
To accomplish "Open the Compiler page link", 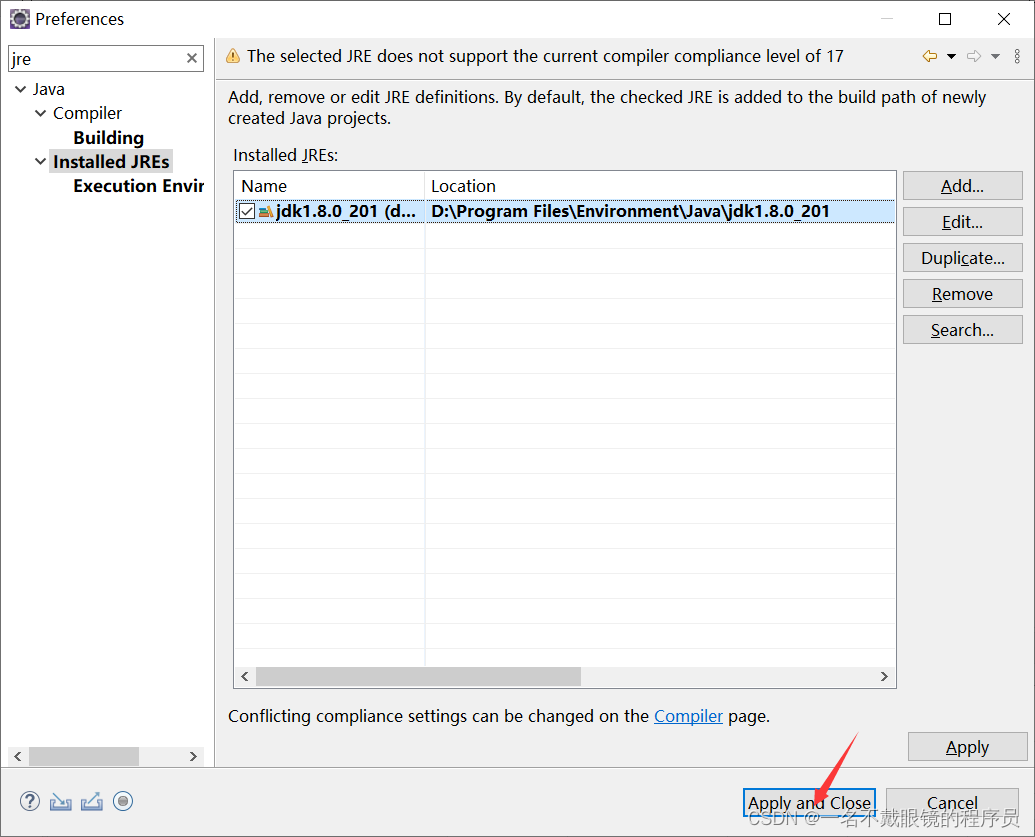I will click(x=688, y=716).
